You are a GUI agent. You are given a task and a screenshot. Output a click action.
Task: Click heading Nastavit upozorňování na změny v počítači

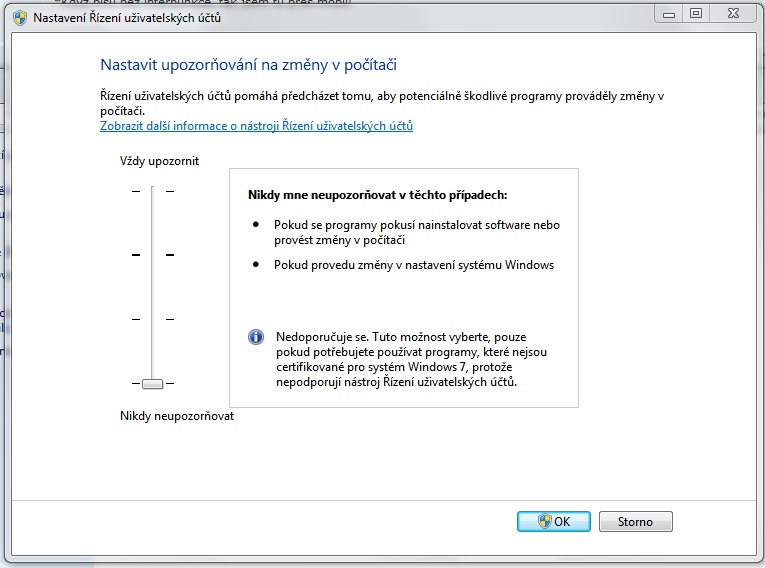[248, 65]
